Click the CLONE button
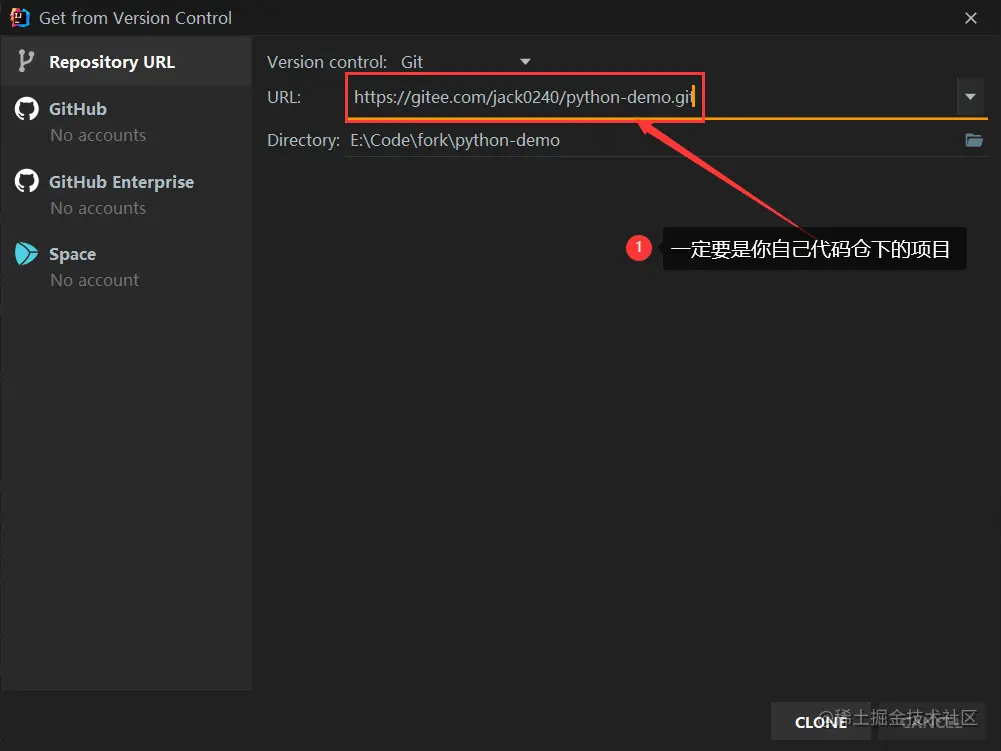Image resolution: width=1001 pixels, height=751 pixels. (820, 722)
